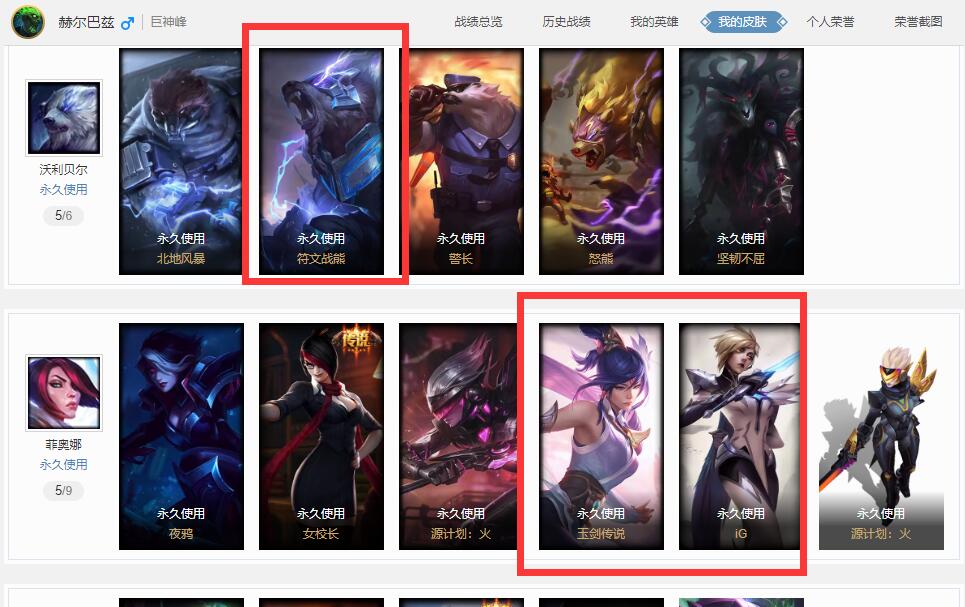Screen dimensions: 965x607
Task: Select the 我的皮肤 tab
Action: [x=743, y=22]
